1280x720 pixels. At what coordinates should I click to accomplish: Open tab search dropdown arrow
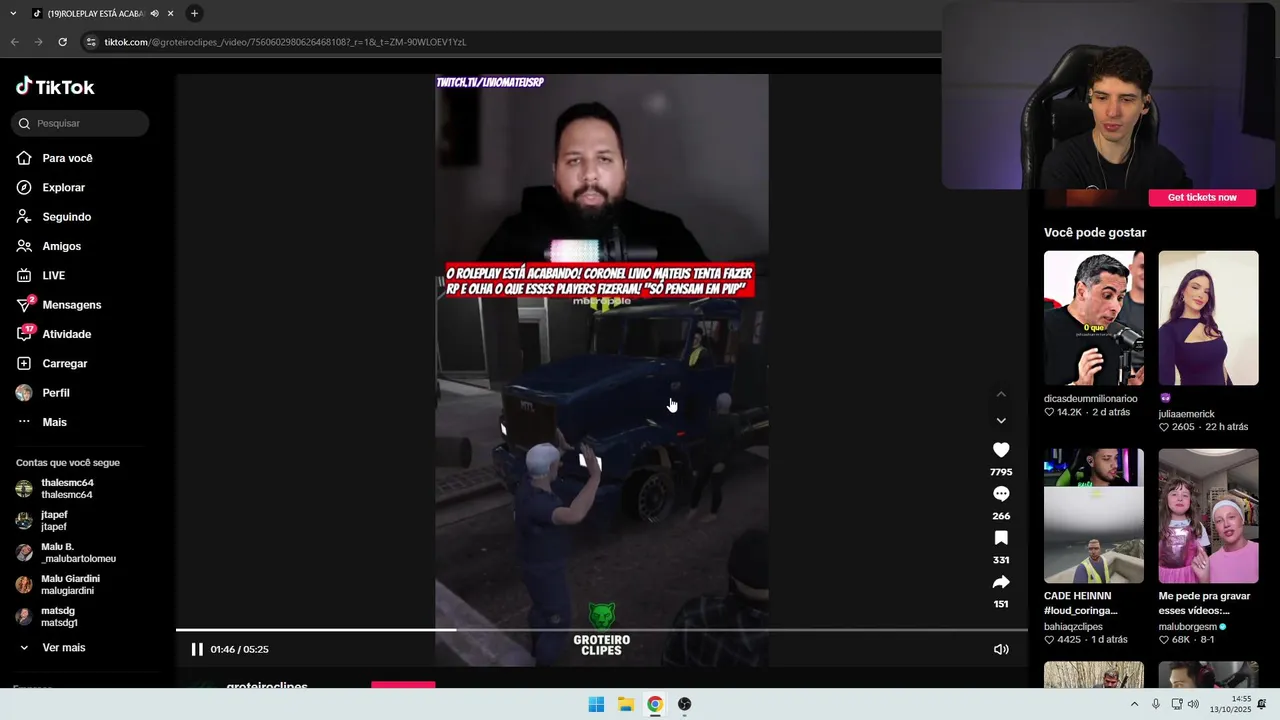[x=13, y=13]
